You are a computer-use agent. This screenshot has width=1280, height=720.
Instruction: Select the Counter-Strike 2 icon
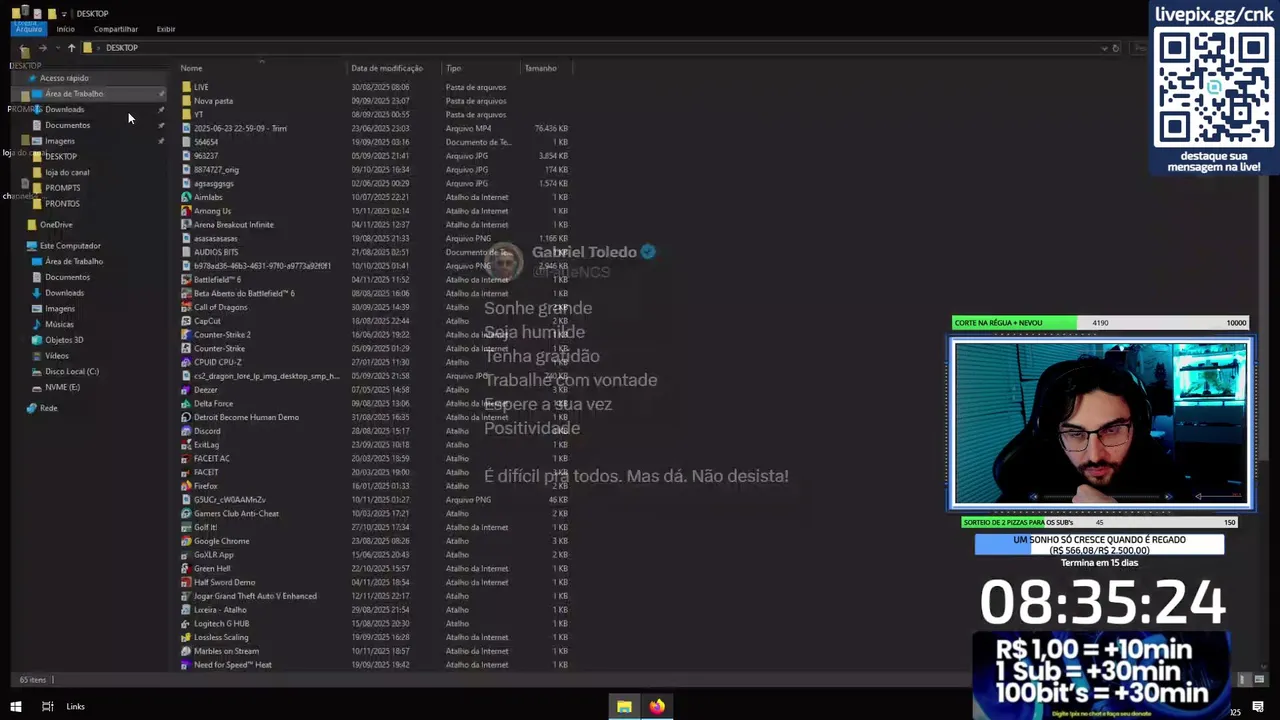click(186, 335)
